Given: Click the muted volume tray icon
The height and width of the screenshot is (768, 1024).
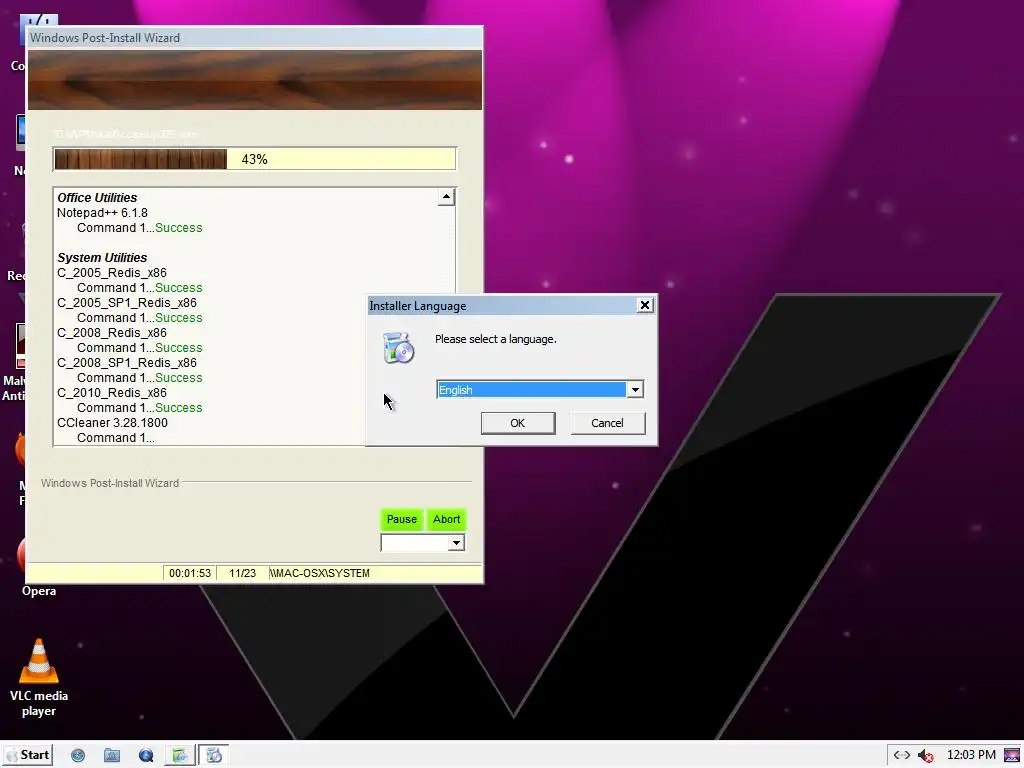Looking at the screenshot, I should point(925,756).
